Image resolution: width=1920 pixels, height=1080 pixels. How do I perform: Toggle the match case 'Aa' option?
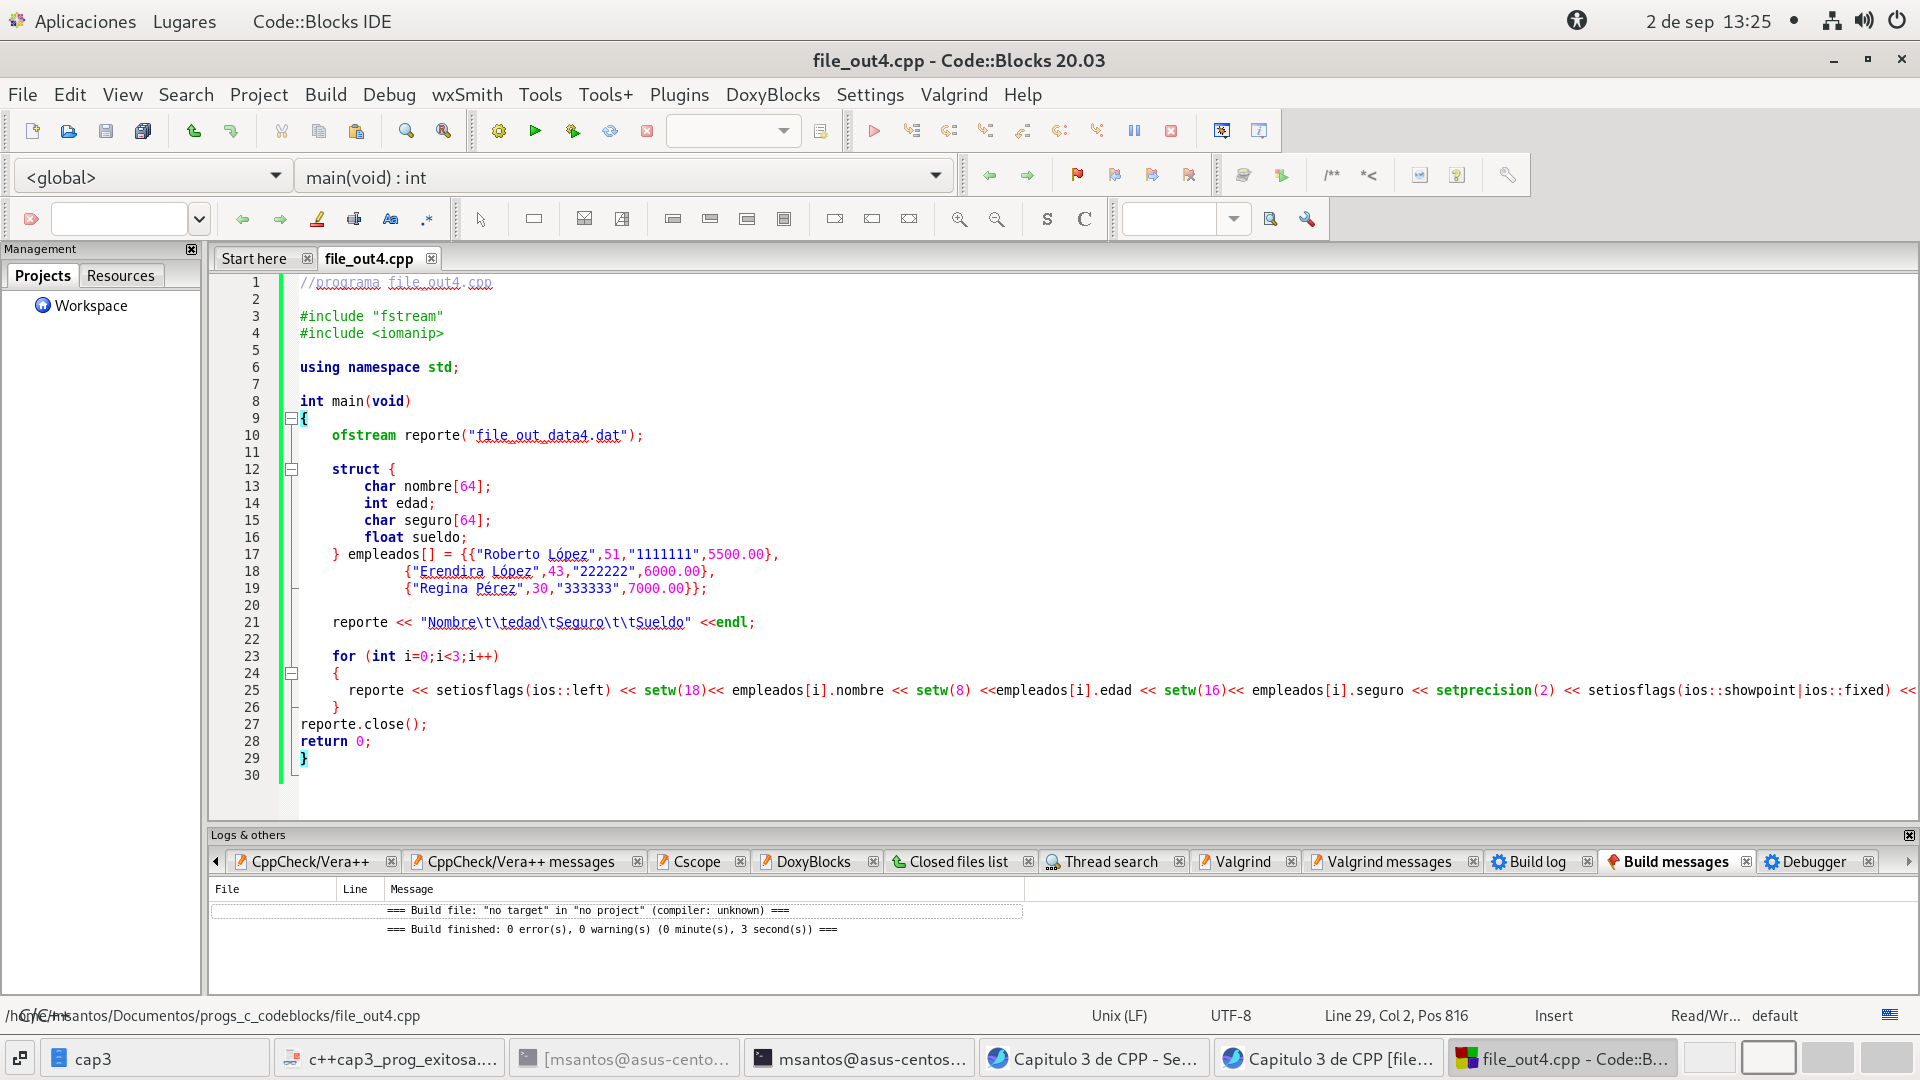coord(390,219)
